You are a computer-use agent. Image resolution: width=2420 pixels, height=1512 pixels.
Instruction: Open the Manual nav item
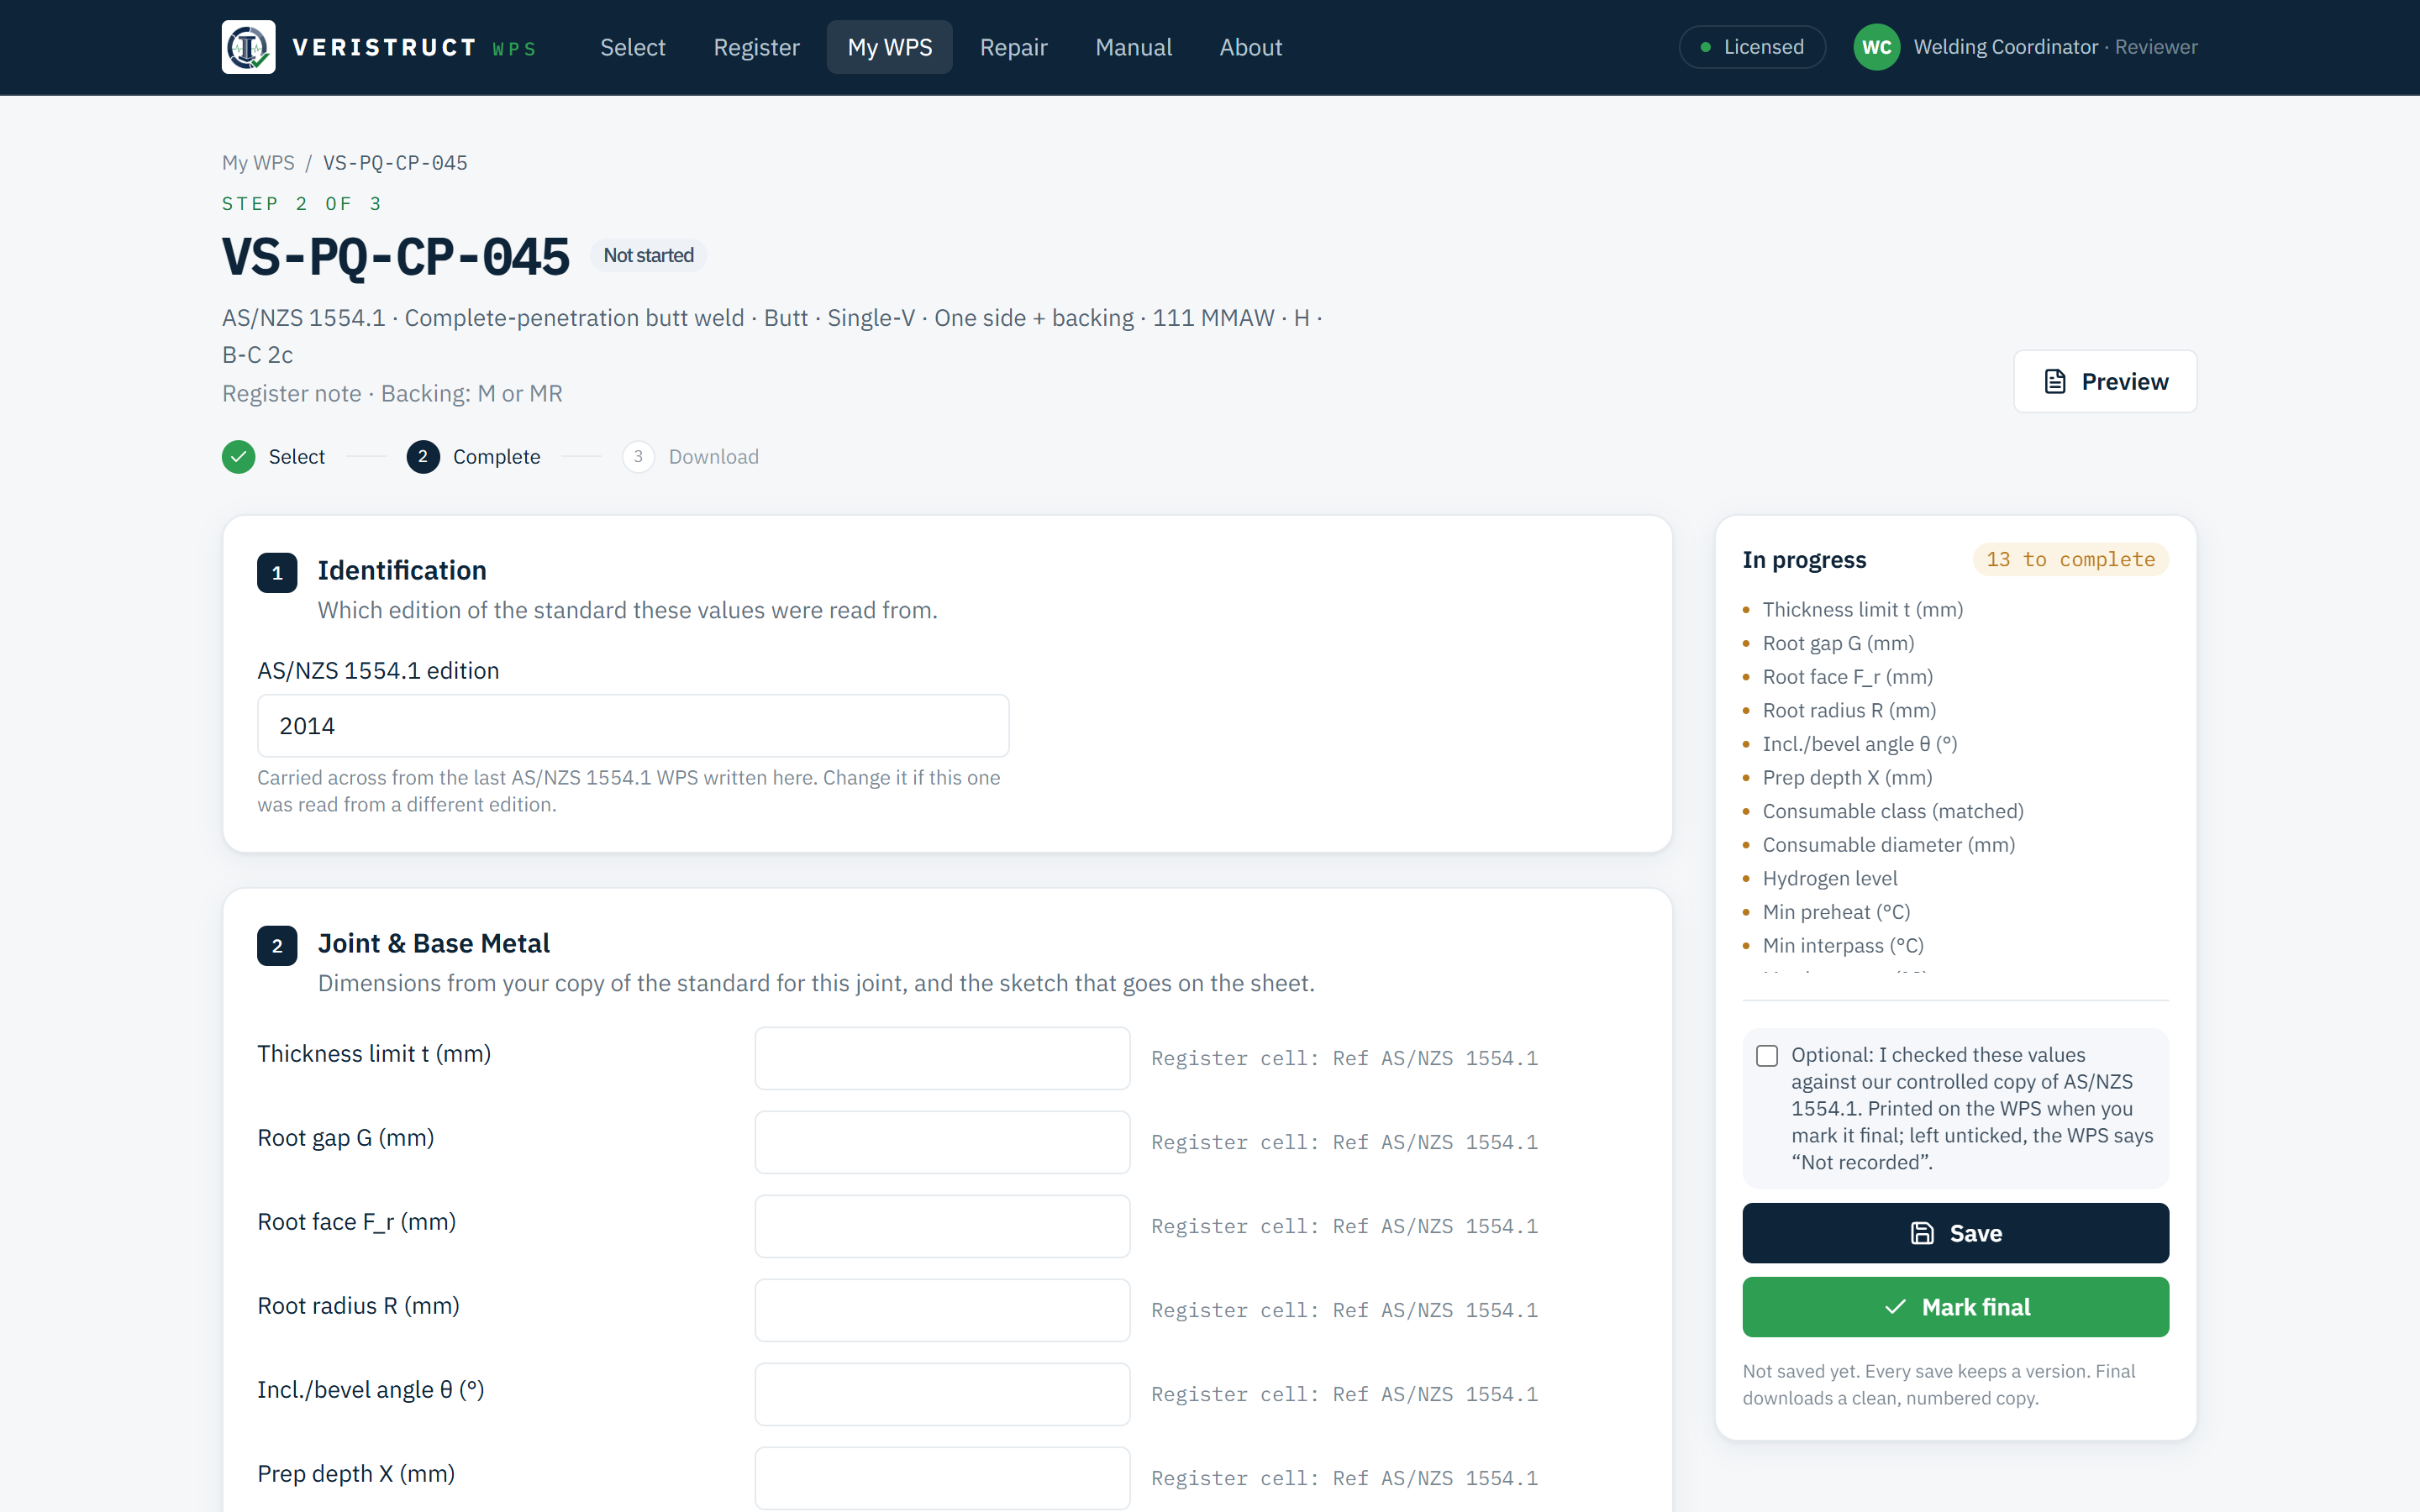1133,47
